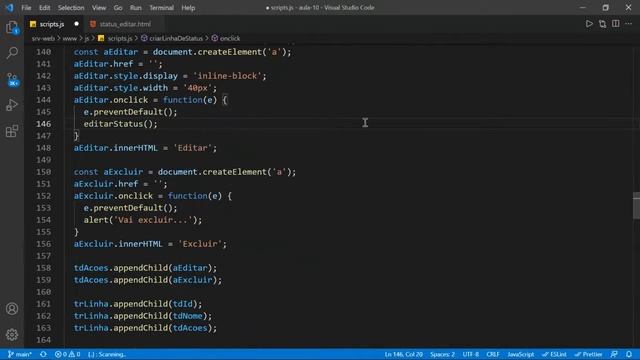Click the alert('Vai excluir...') line
Viewport: 640px width, 360px height.
(x=143, y=220)
